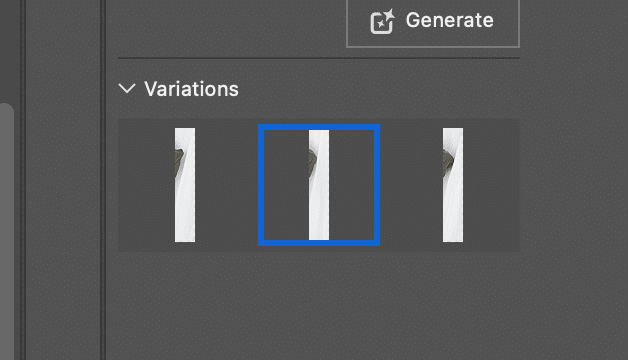
Task: Select the third variation thumbnail
Action: (x=453, y=185)
